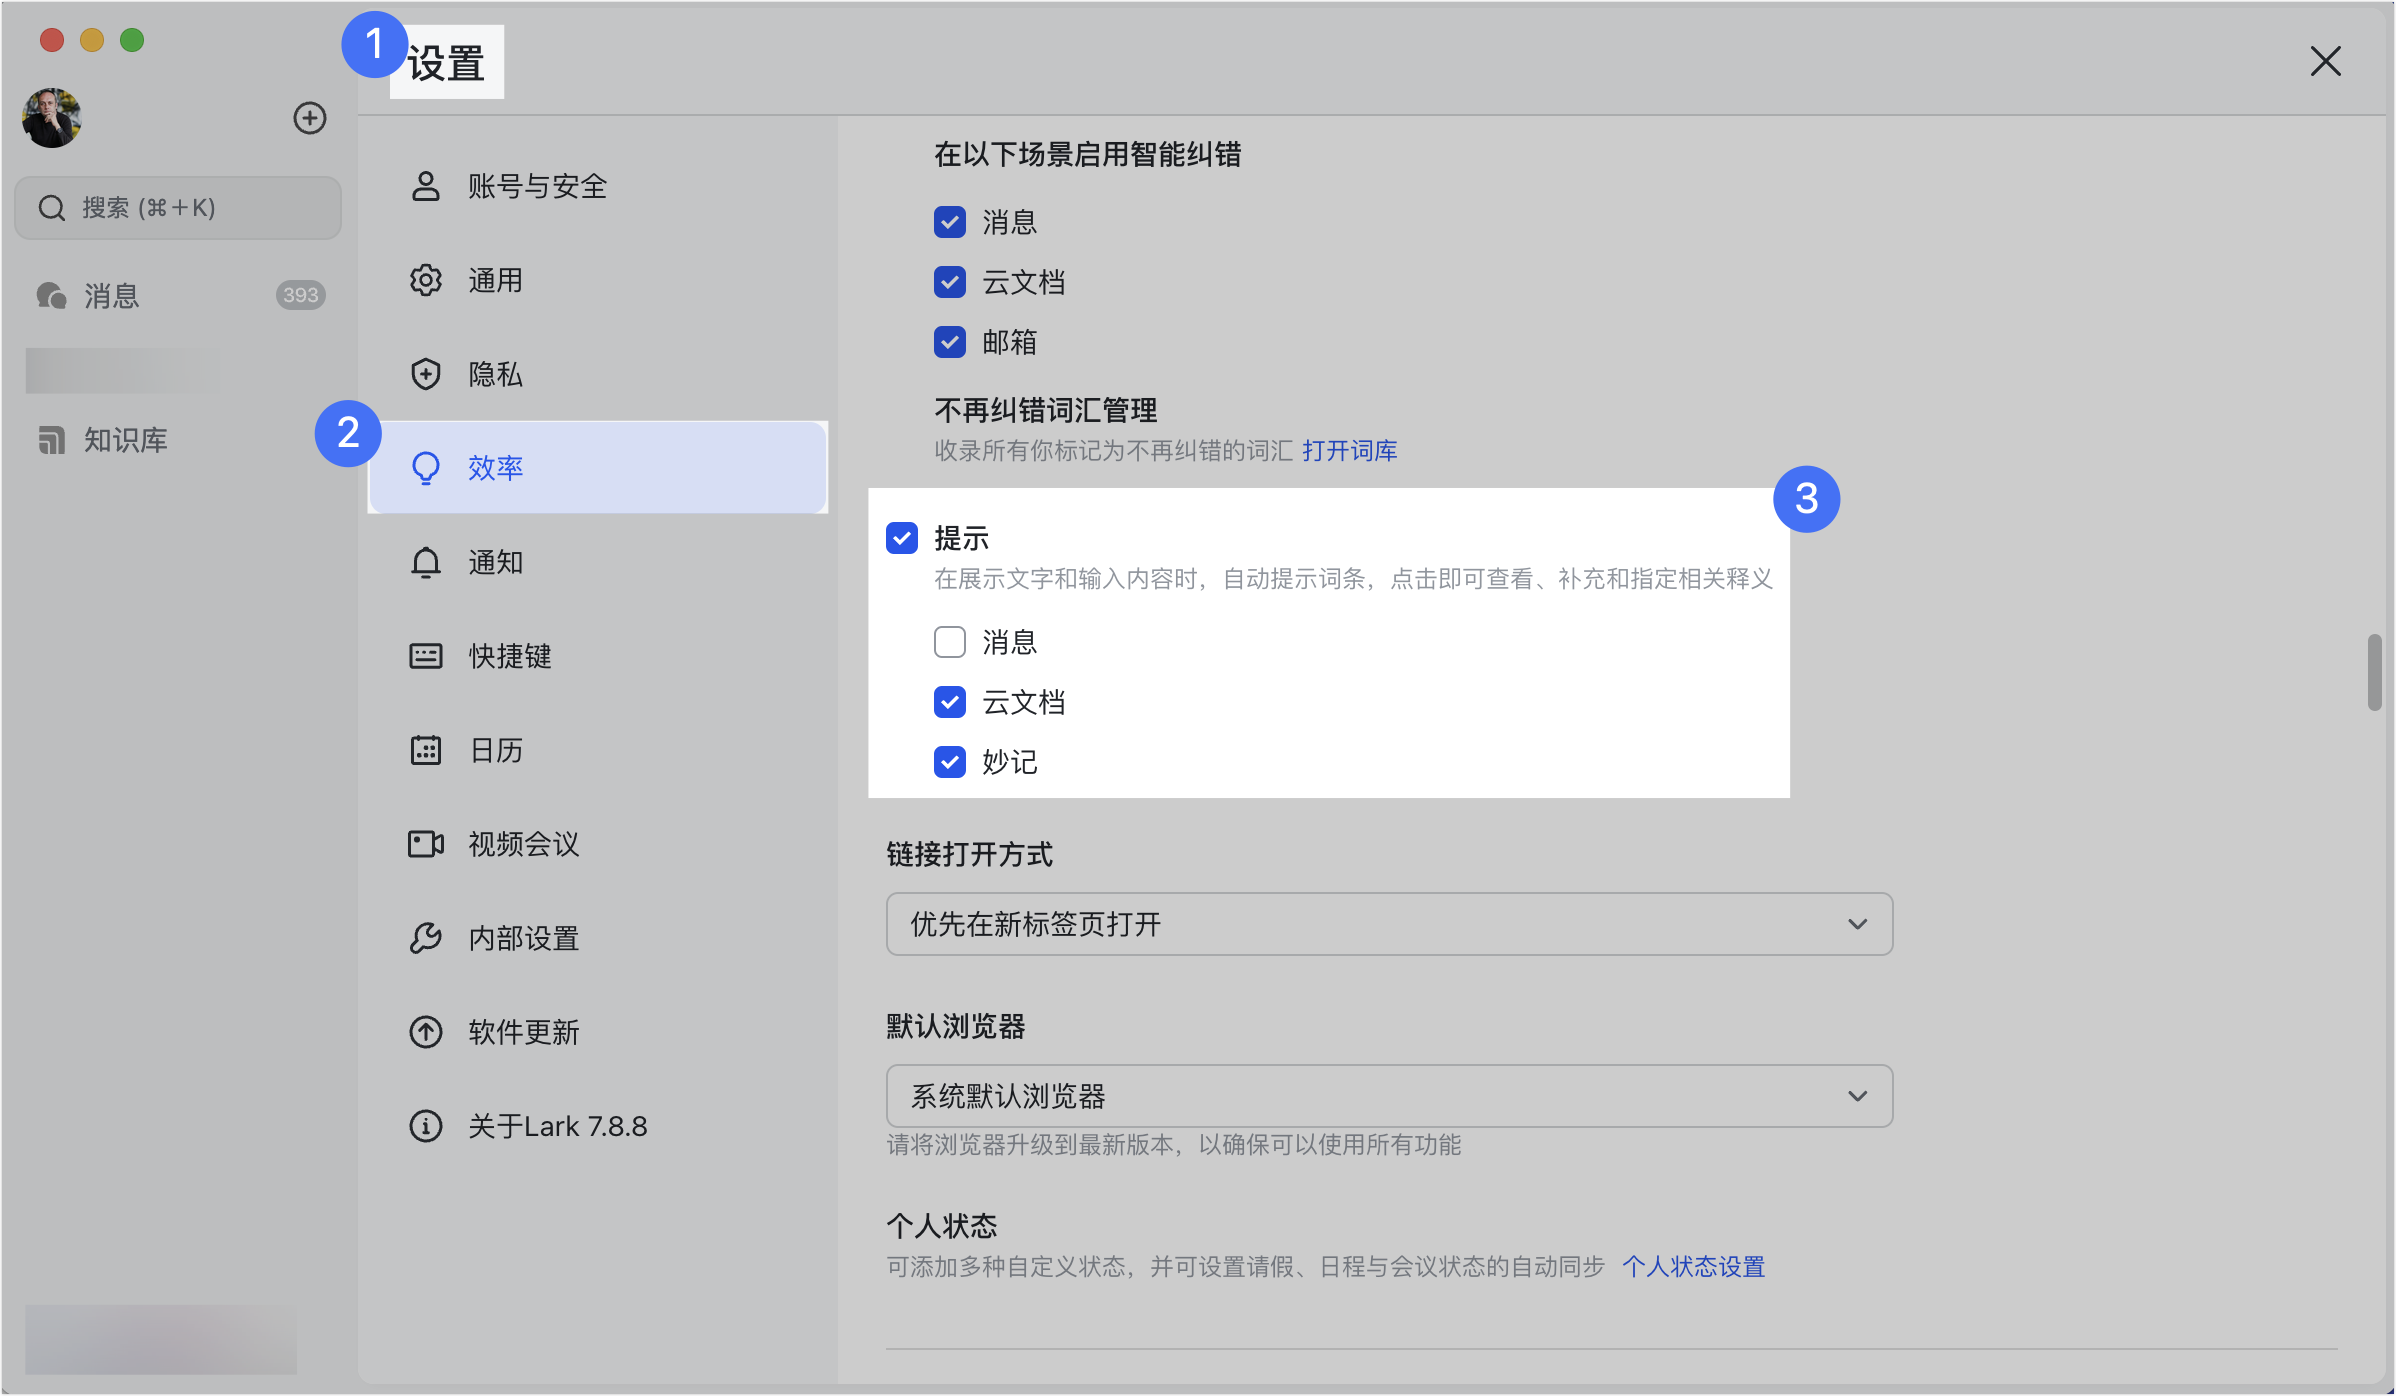Click the 搜索 search input field
The width and height of the screenshot is (2396, 1396).
click(178, 208)
